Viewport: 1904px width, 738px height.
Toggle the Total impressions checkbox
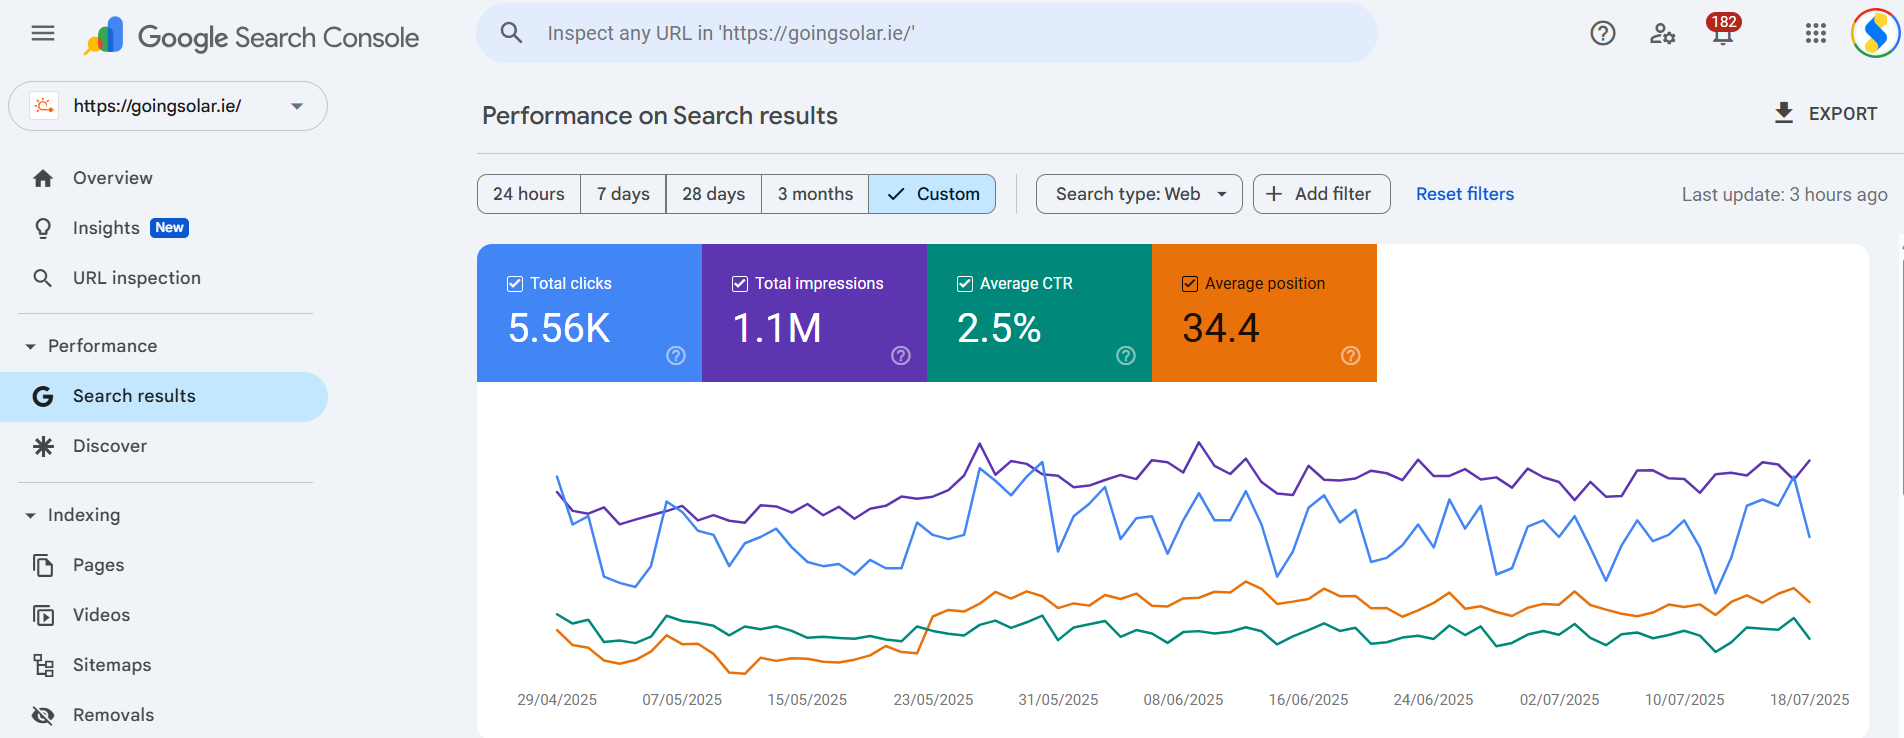(x=740, y=284)
